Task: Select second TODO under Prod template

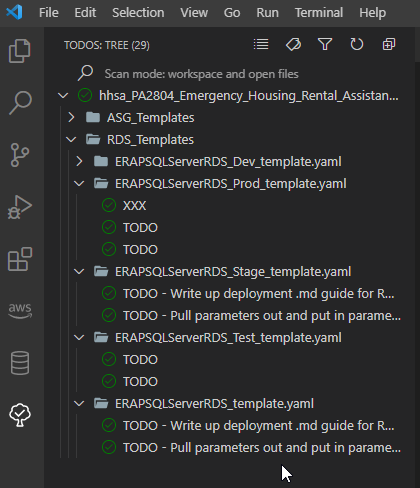Action: pos(140,250)
